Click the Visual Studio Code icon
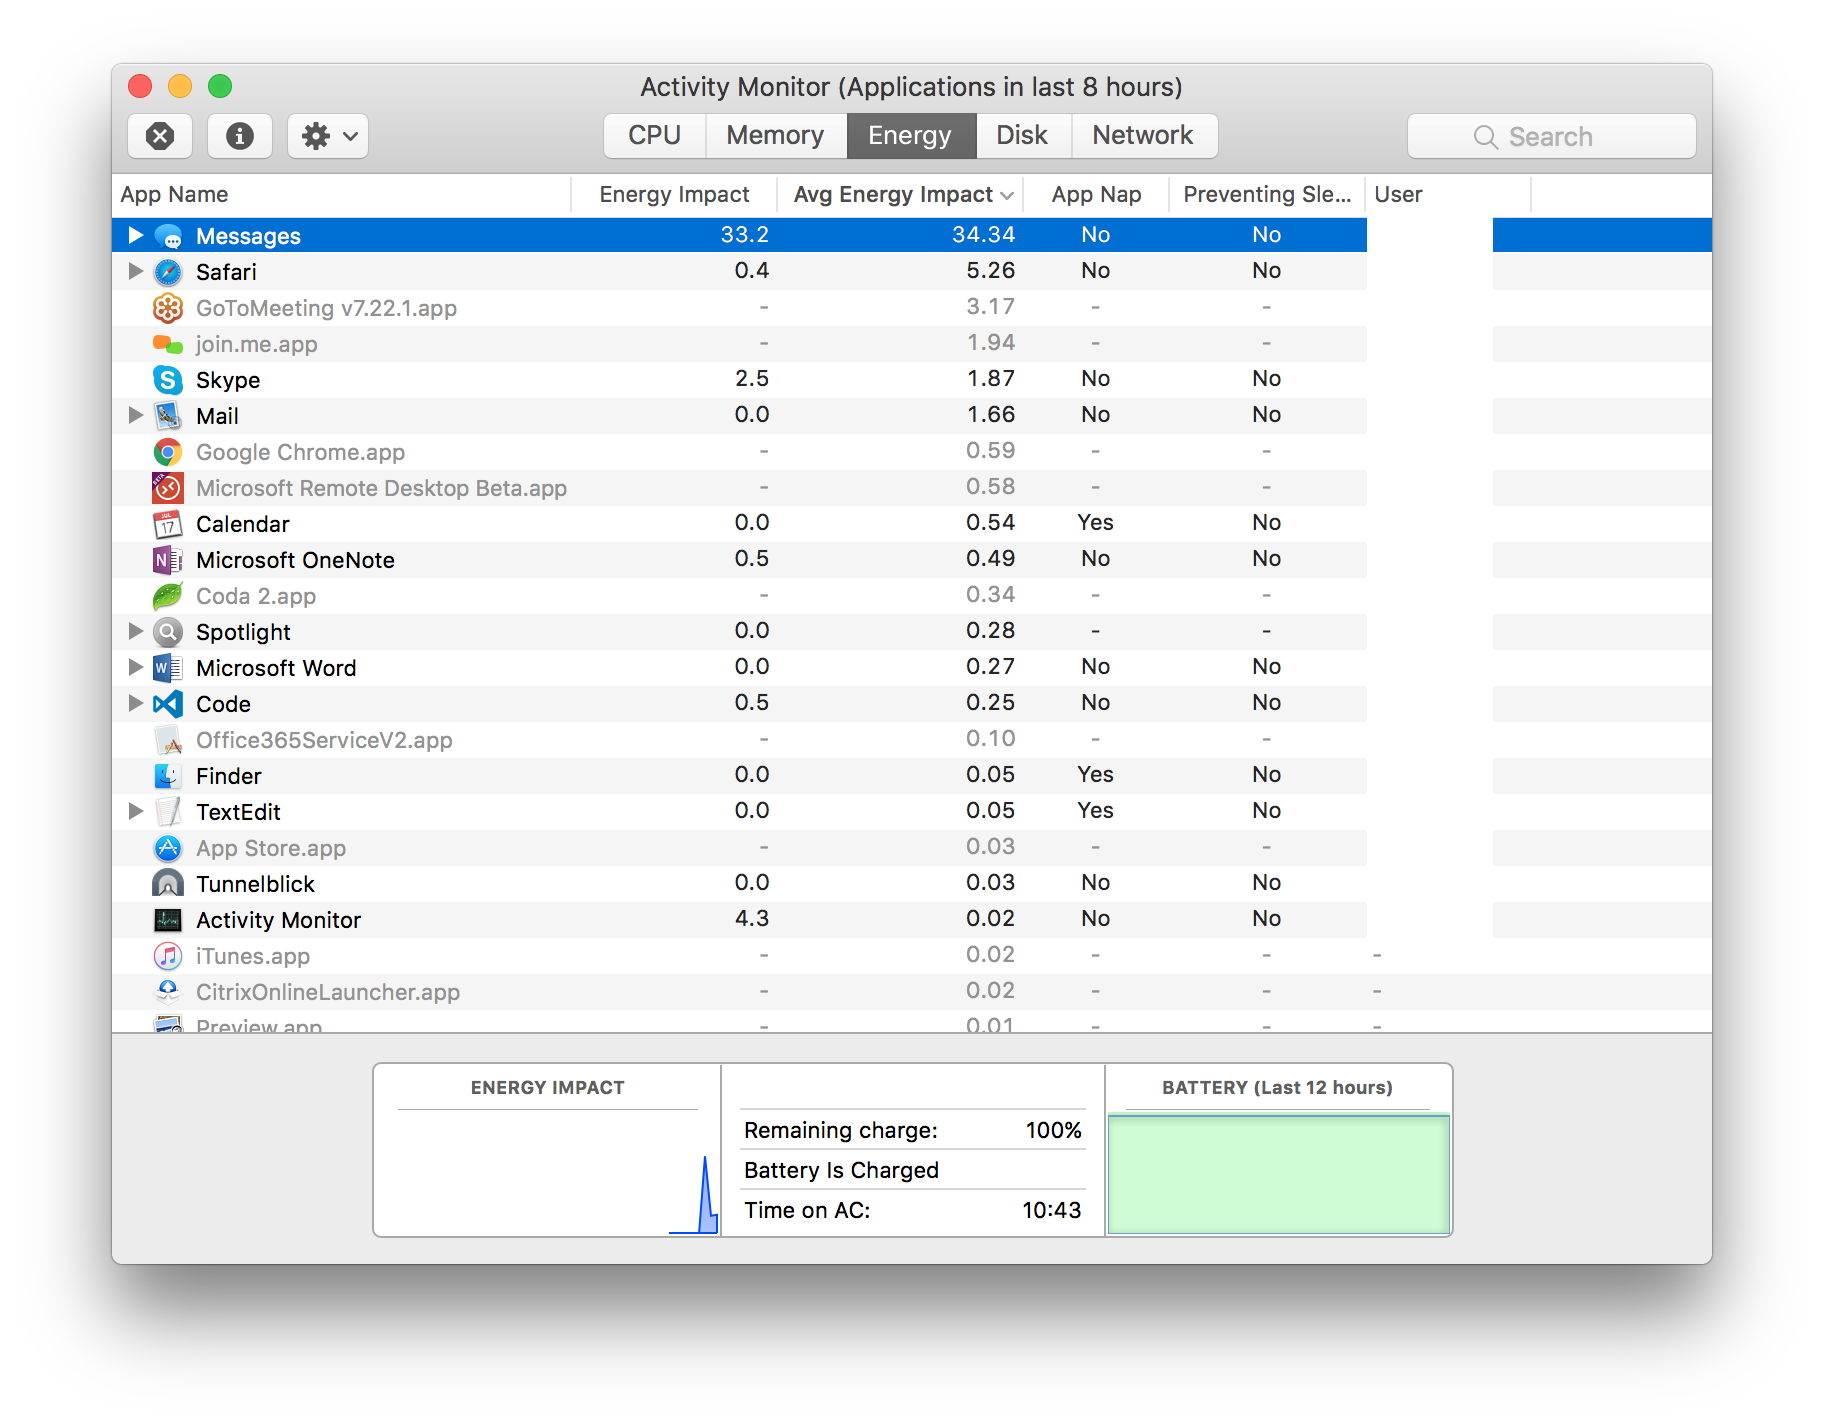1824x1424 pixels. [x=168, y=704]
